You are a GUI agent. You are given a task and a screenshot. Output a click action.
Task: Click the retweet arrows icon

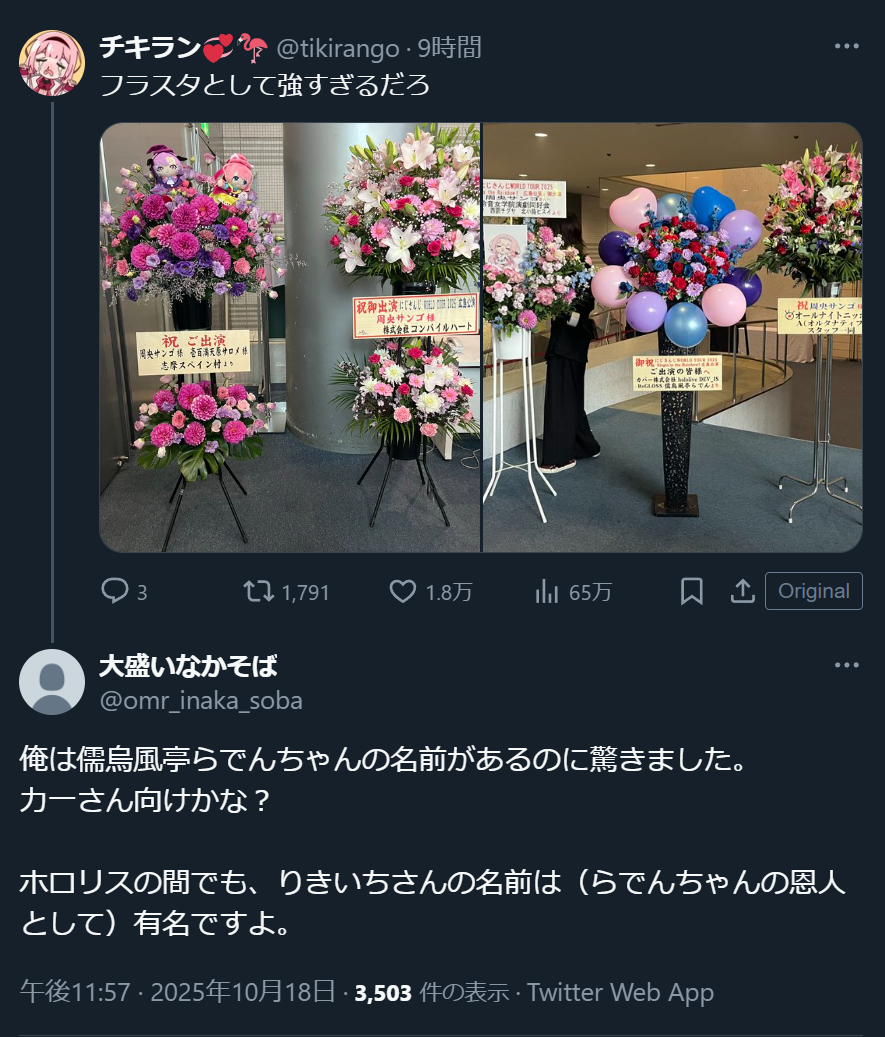pos(258,591)
